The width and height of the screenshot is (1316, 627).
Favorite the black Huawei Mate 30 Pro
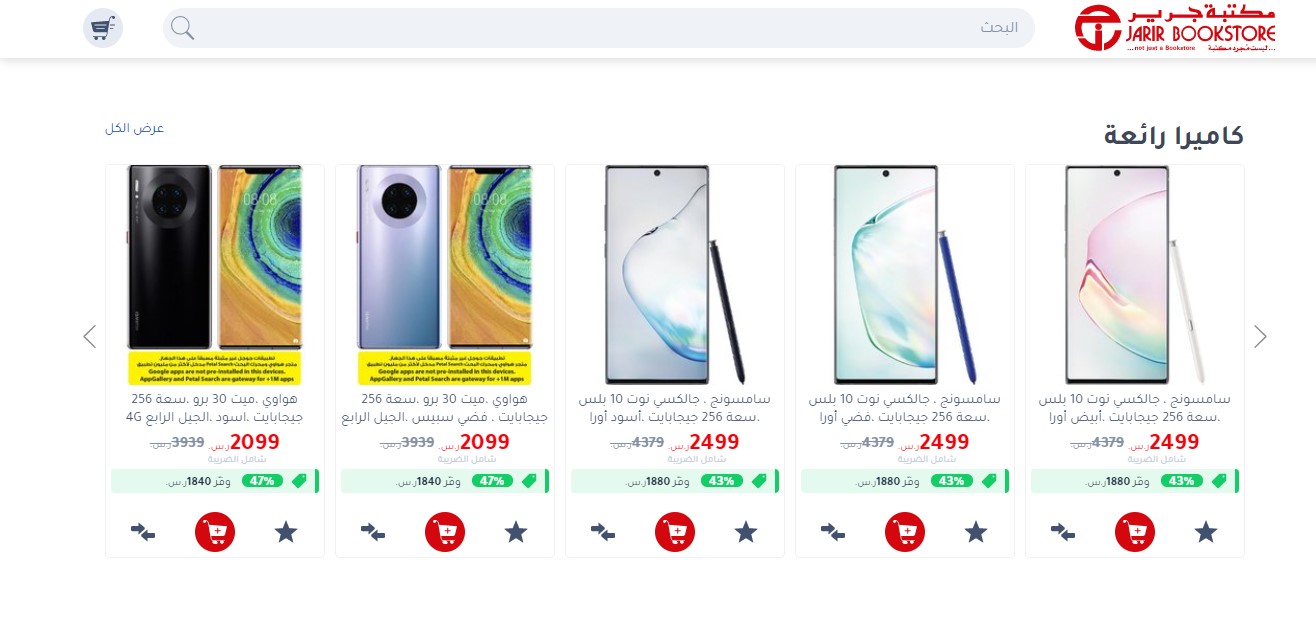(286, 532)
